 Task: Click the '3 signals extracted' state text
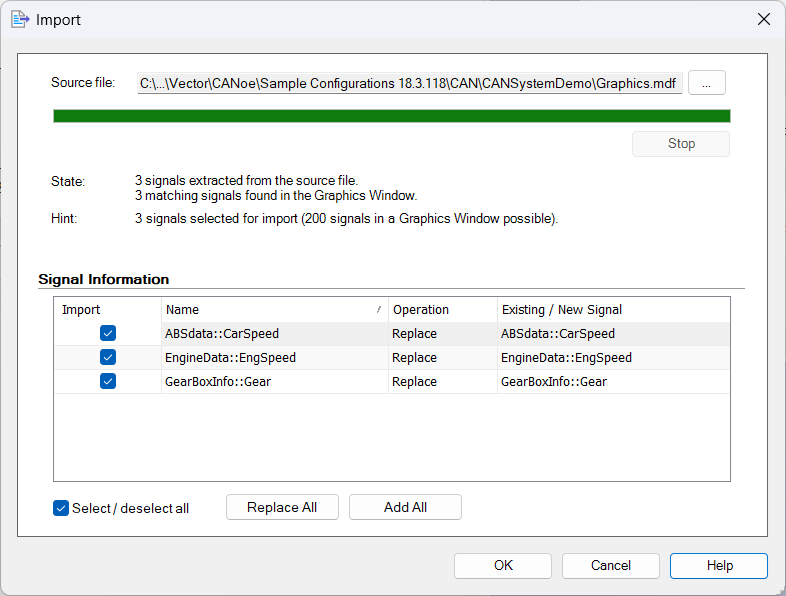click(x=246, y=180)
